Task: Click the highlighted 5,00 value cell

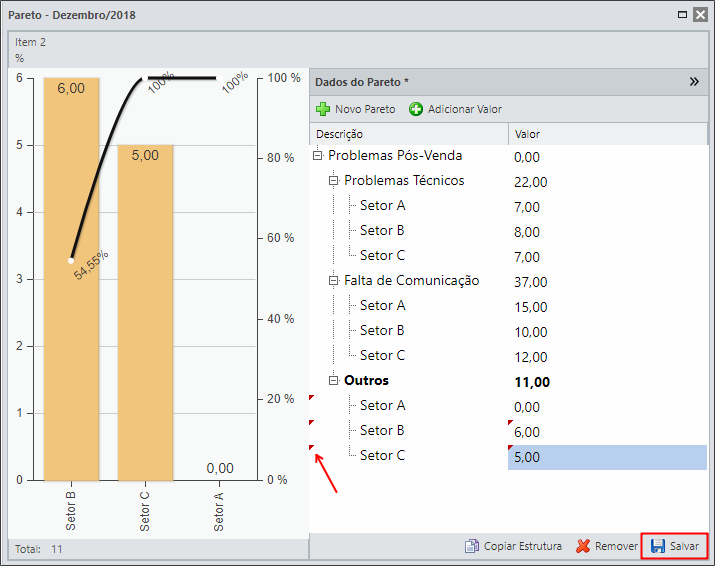Action: [607, 457]
